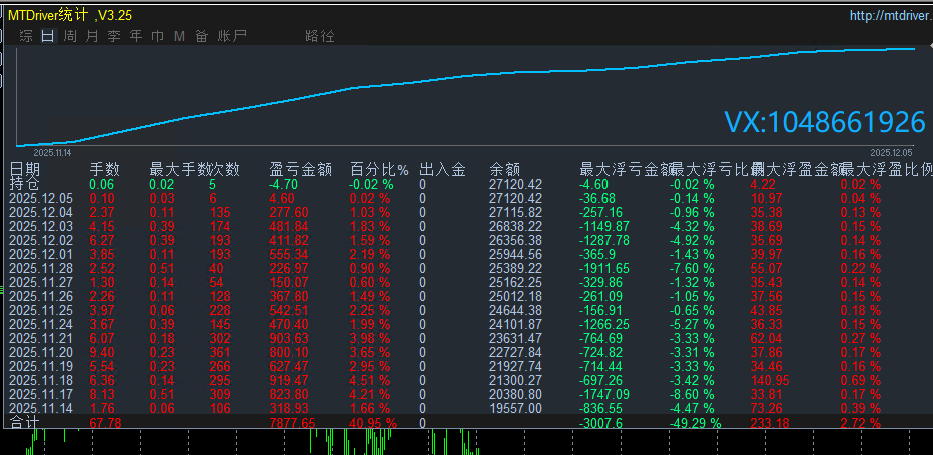Click the 盈亏金额 column header
The height and width of the screenshot is (455, 933).
[301, 169]
